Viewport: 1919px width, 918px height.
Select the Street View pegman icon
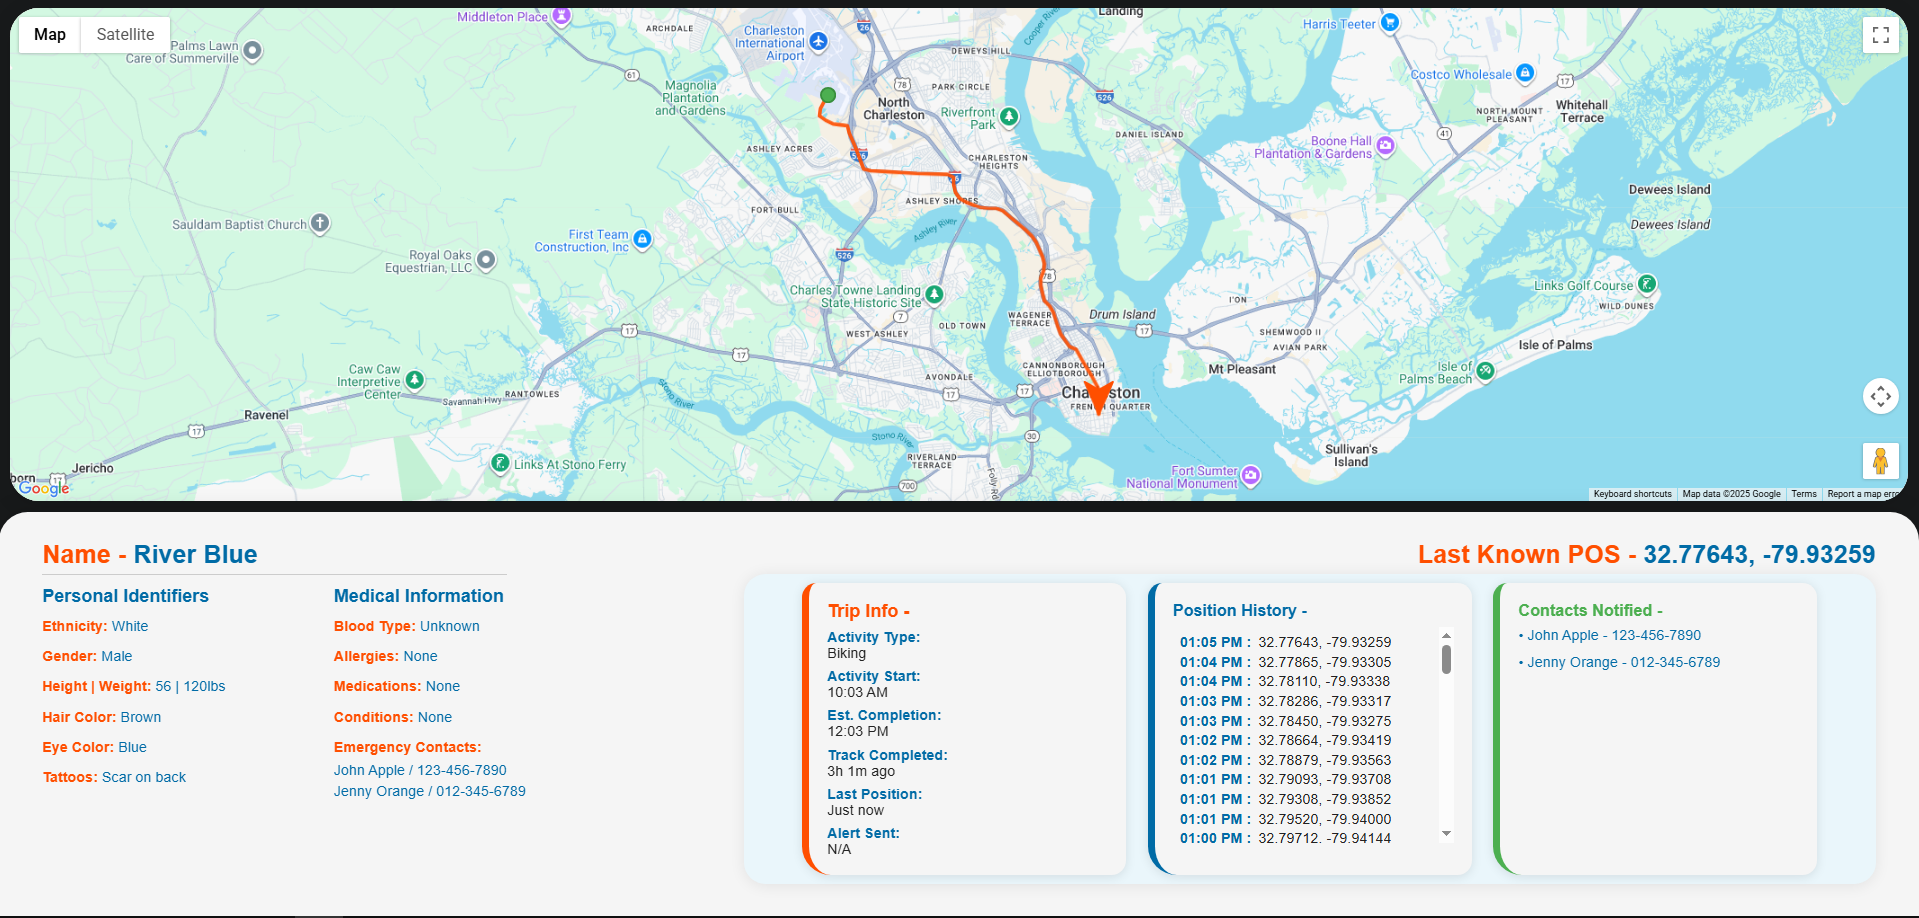pos(1881,461)
